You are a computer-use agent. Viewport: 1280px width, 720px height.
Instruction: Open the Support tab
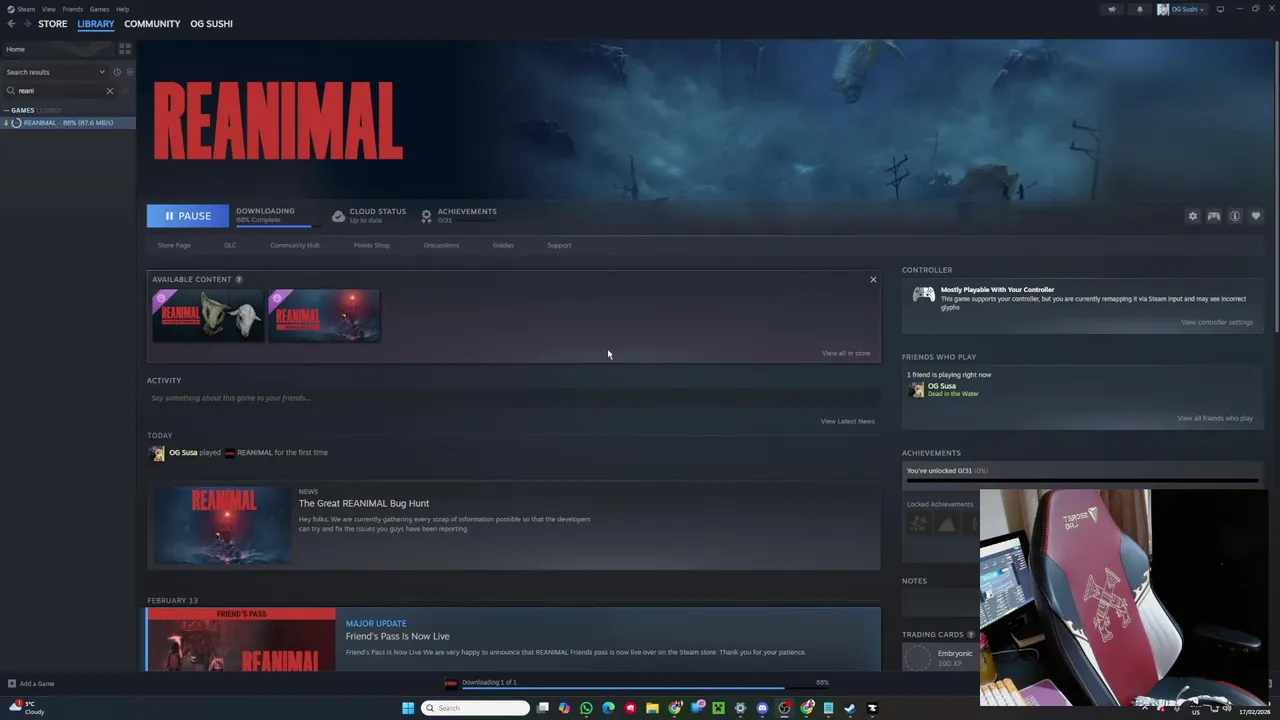tap(559, 245)
